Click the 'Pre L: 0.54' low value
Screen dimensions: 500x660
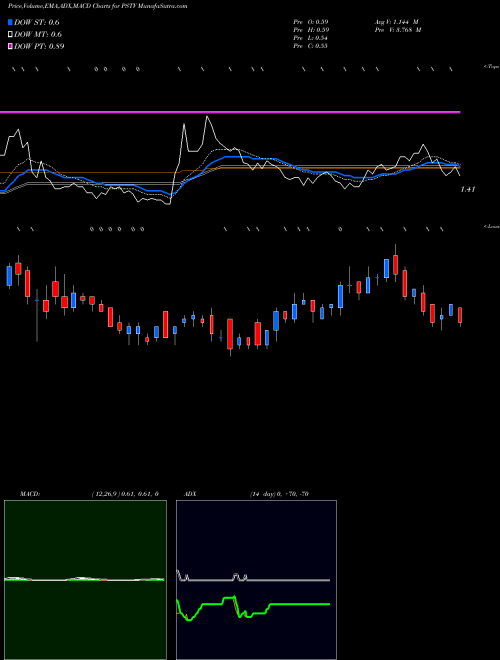pyautogui.click(x=311, y=38)
